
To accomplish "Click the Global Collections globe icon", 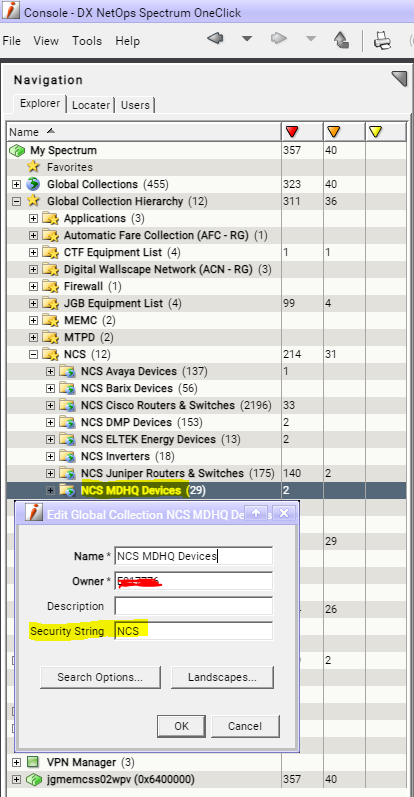I will click(x=33, y=184).
